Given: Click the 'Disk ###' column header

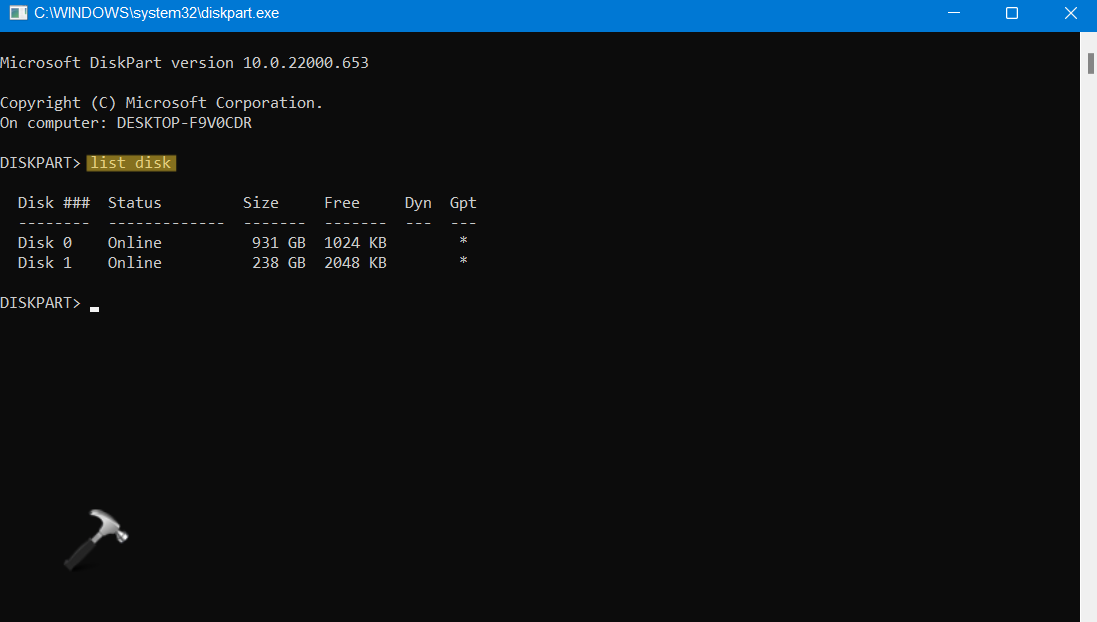Looking at the screenshot, I should [54, 203].
